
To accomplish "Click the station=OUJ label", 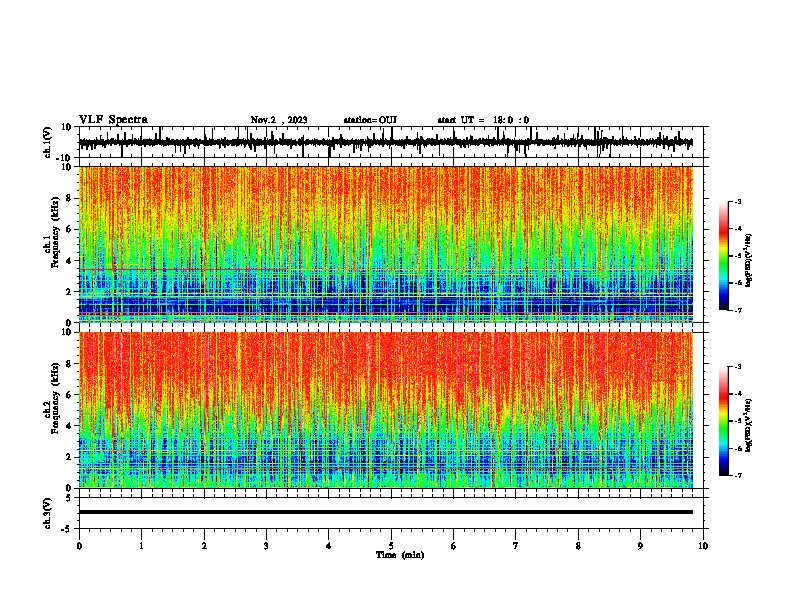I will tap(370, 120).
